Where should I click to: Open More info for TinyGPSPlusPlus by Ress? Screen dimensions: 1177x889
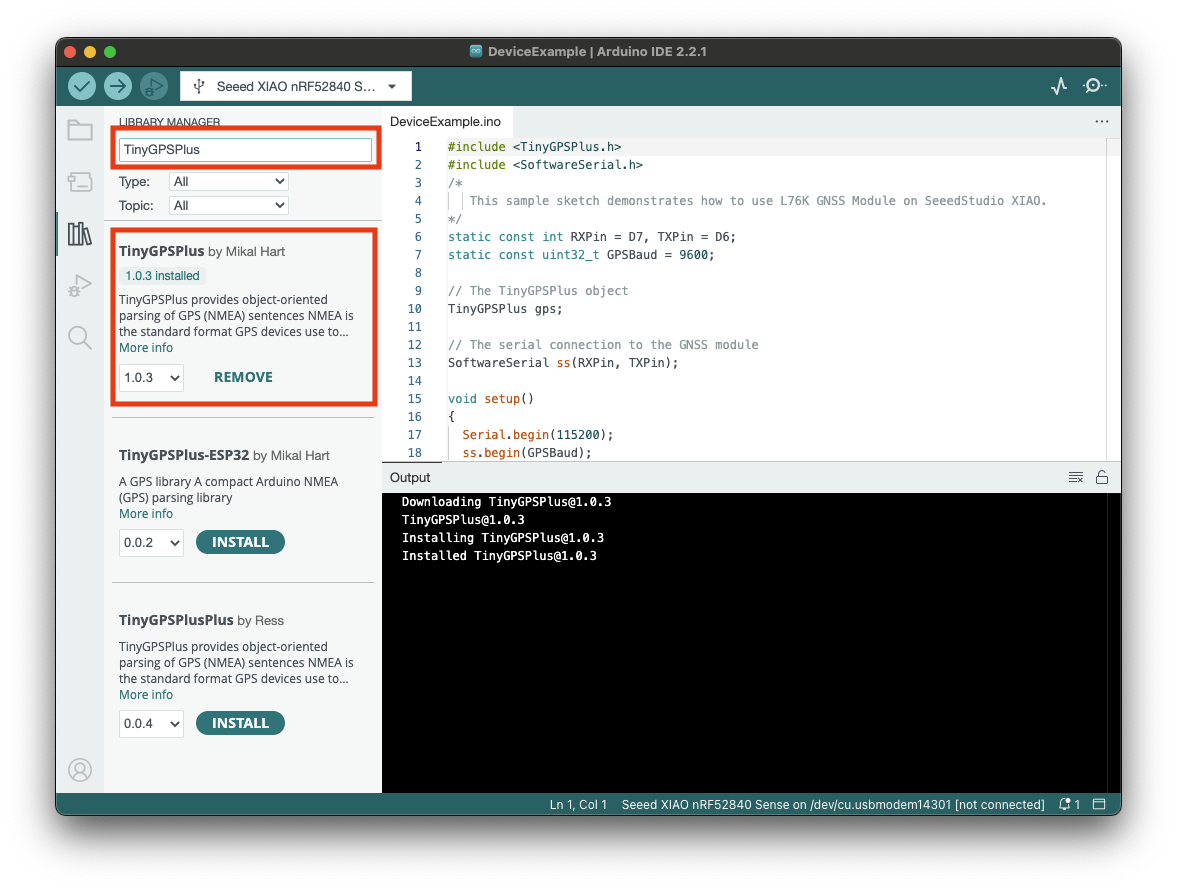tap(146, 695)
